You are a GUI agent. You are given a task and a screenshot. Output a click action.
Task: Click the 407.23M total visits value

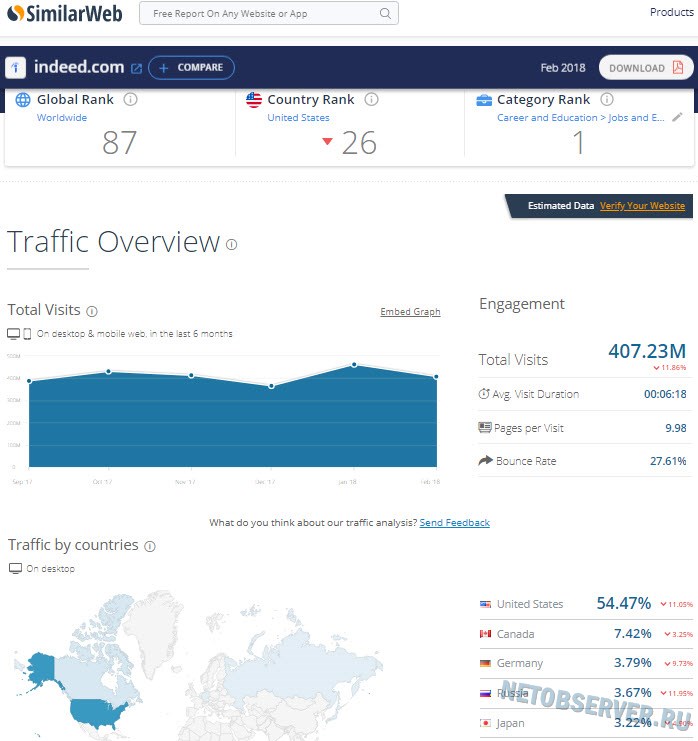pos(647,351)
